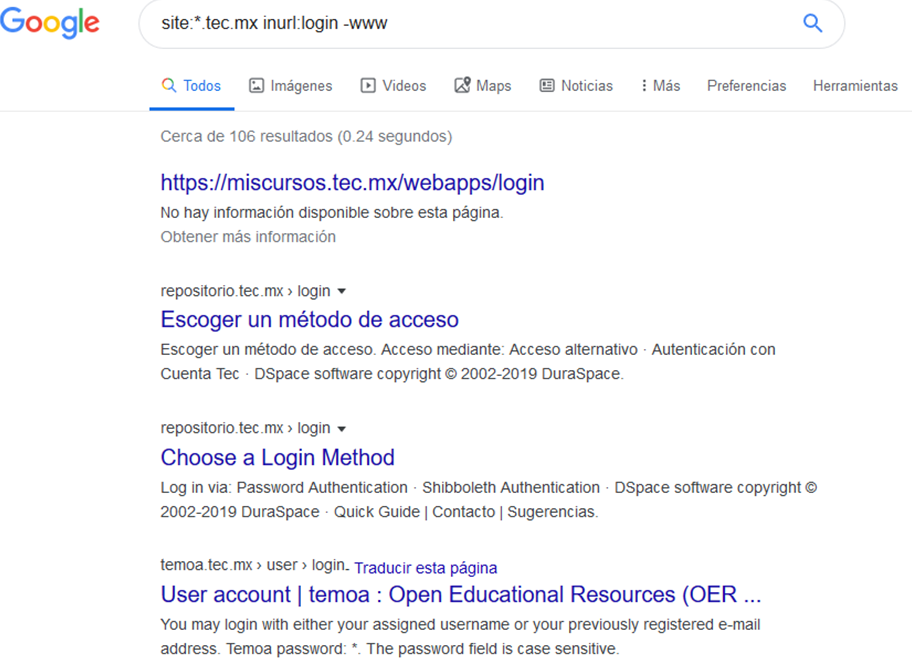
Task: Click the Imágenes tab image icon
Action: click(x=257, y=86)
